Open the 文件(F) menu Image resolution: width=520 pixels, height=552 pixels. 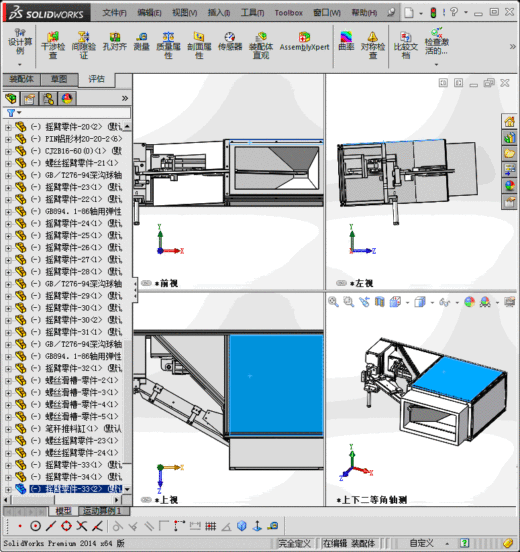pyautogui.click(x=114, y=13)
